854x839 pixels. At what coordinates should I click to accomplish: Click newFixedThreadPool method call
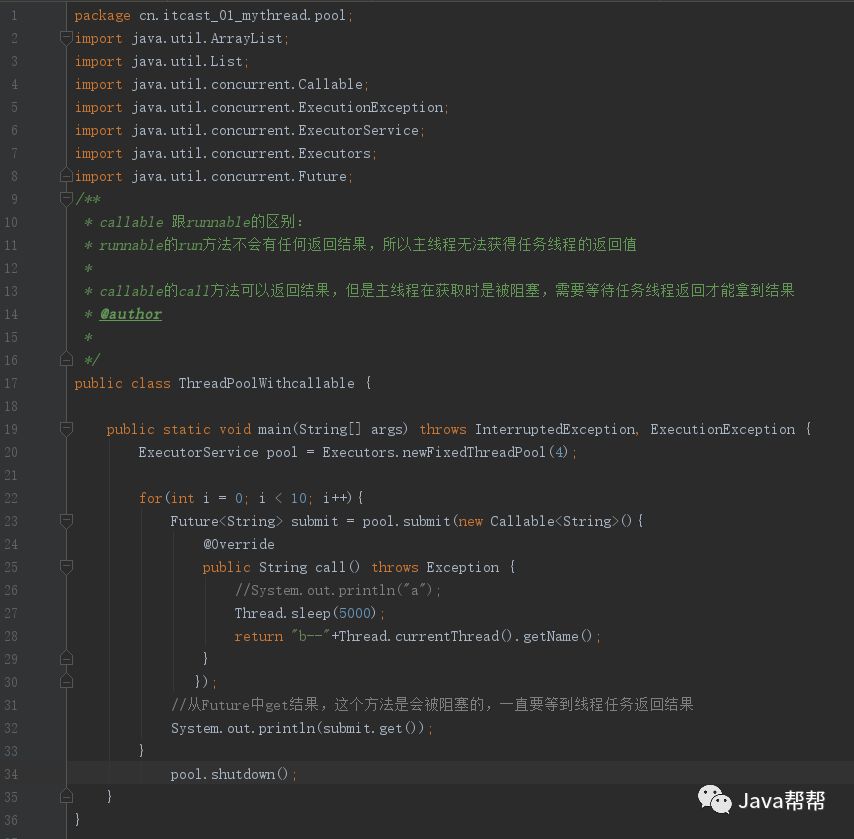coord(474,452)
